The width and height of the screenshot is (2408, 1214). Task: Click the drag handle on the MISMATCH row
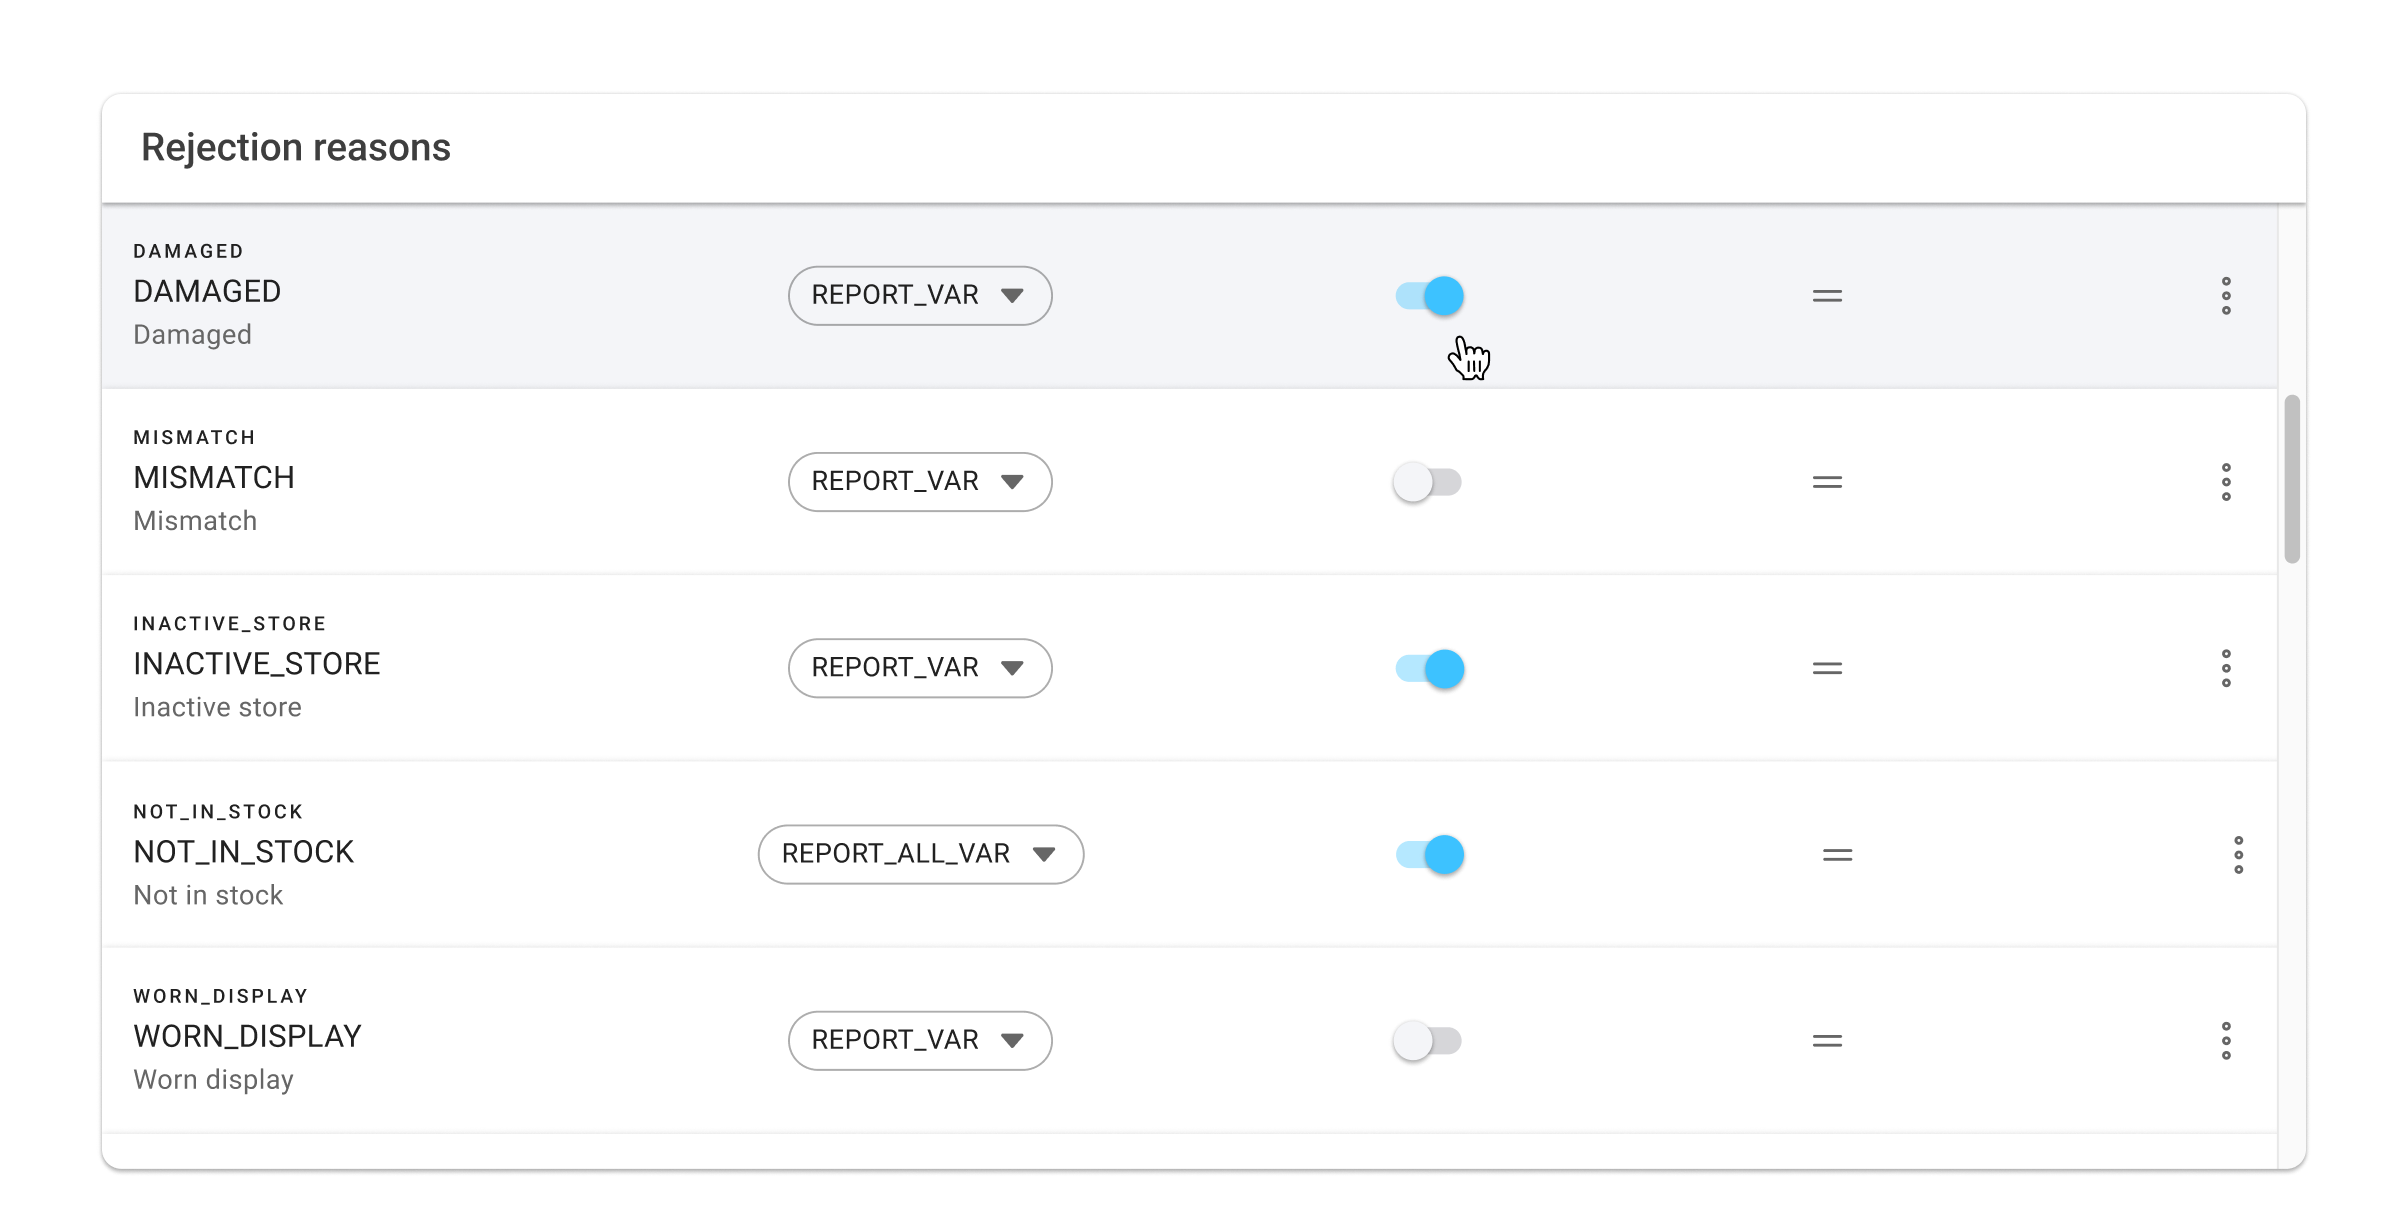1827,482
